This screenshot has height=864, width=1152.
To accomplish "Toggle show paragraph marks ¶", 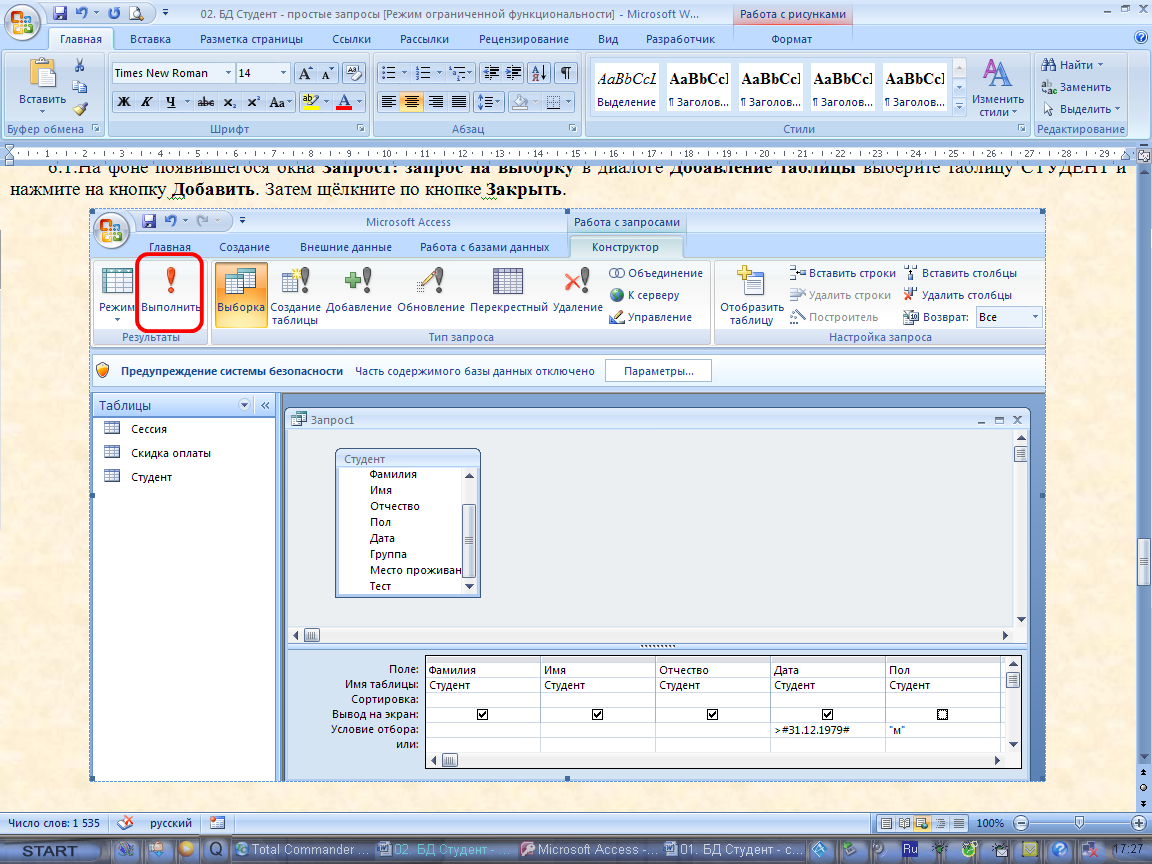I will 566,73.
